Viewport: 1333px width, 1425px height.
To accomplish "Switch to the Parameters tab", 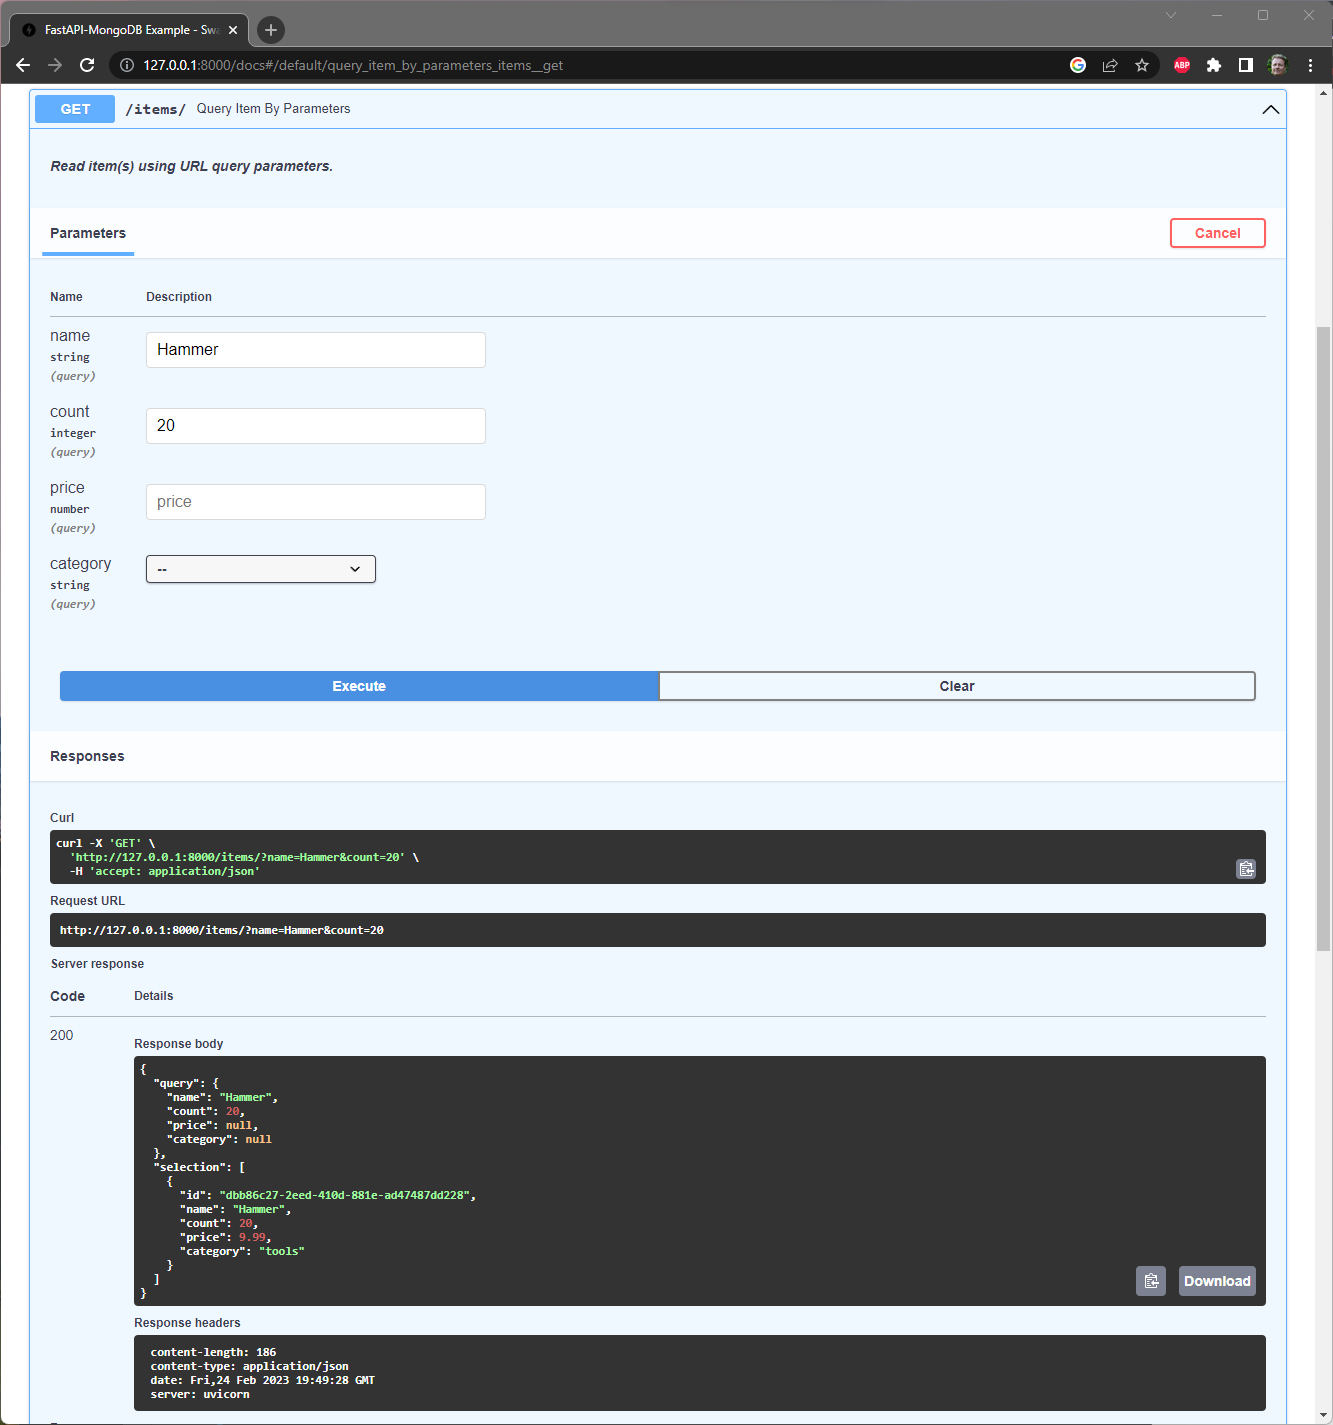I will (x=87, y=233).
